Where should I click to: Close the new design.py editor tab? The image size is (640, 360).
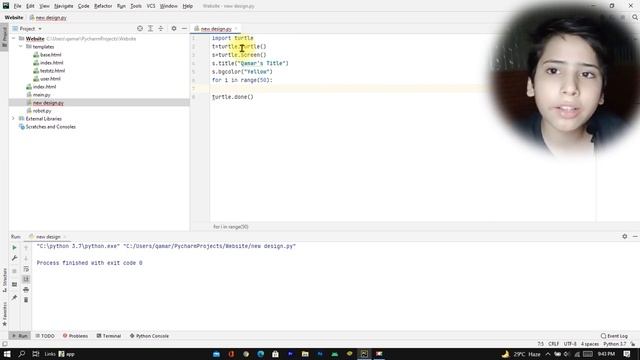pos(236,29)
